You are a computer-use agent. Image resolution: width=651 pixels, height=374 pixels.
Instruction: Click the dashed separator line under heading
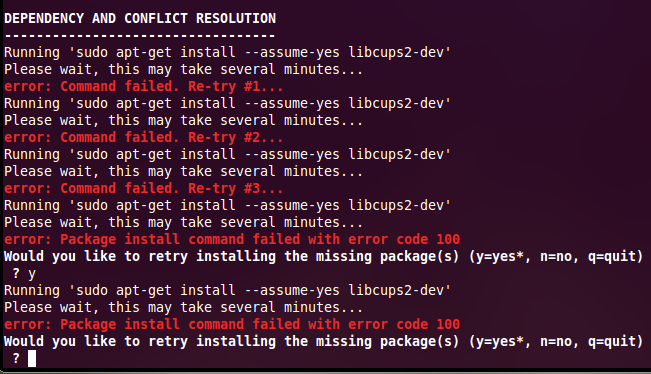point(140,36)
